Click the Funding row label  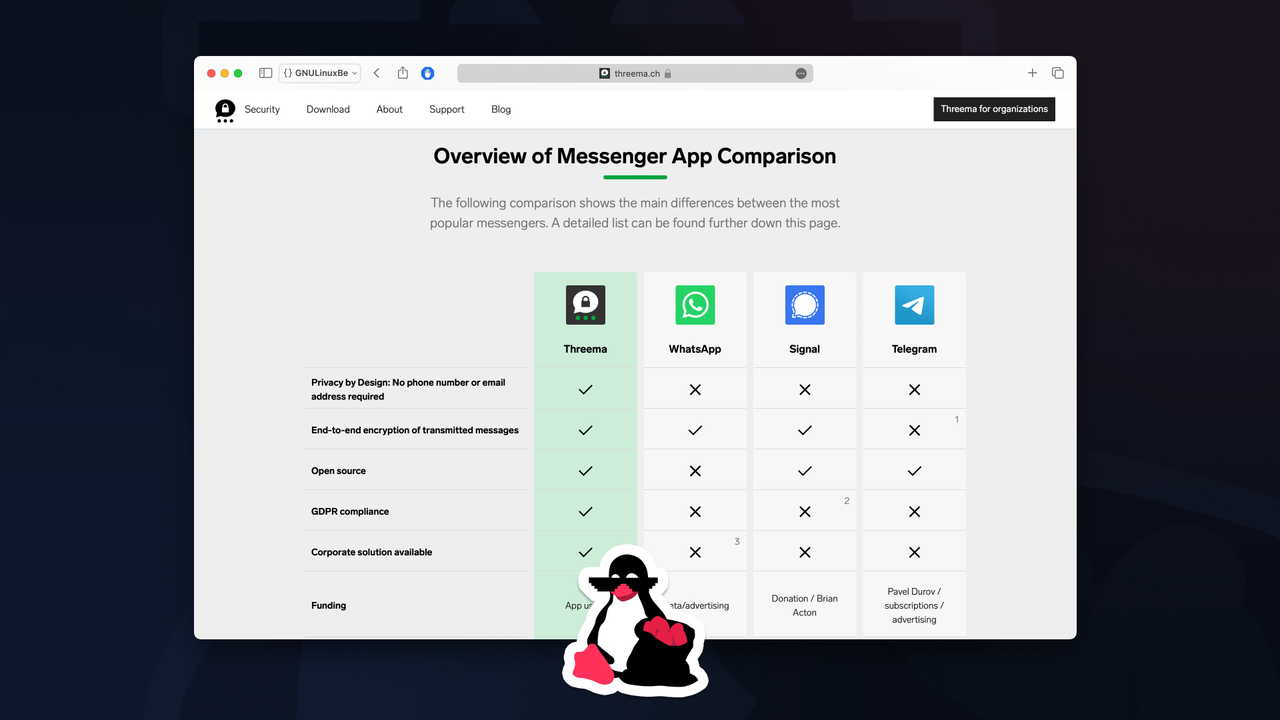[x=328, y=606]
